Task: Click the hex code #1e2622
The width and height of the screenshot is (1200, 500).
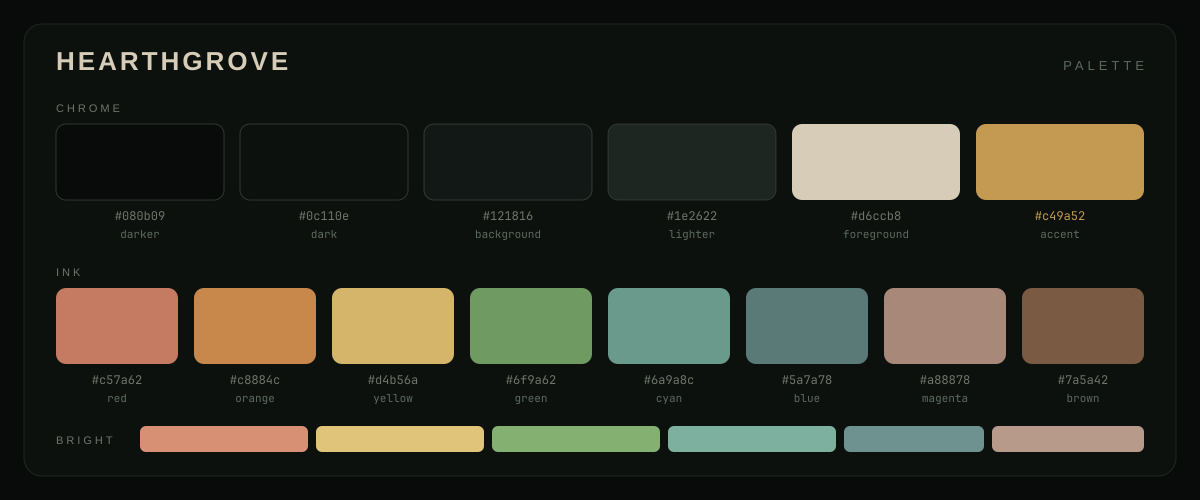Action: coord(692,216)
